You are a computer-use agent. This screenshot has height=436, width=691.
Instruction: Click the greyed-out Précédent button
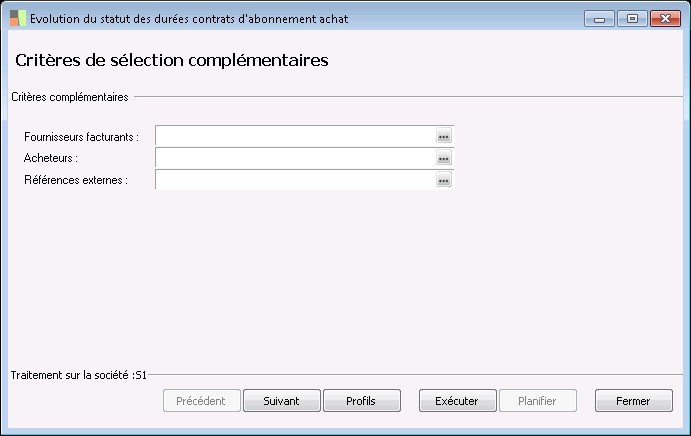click(x=201, y=401)
